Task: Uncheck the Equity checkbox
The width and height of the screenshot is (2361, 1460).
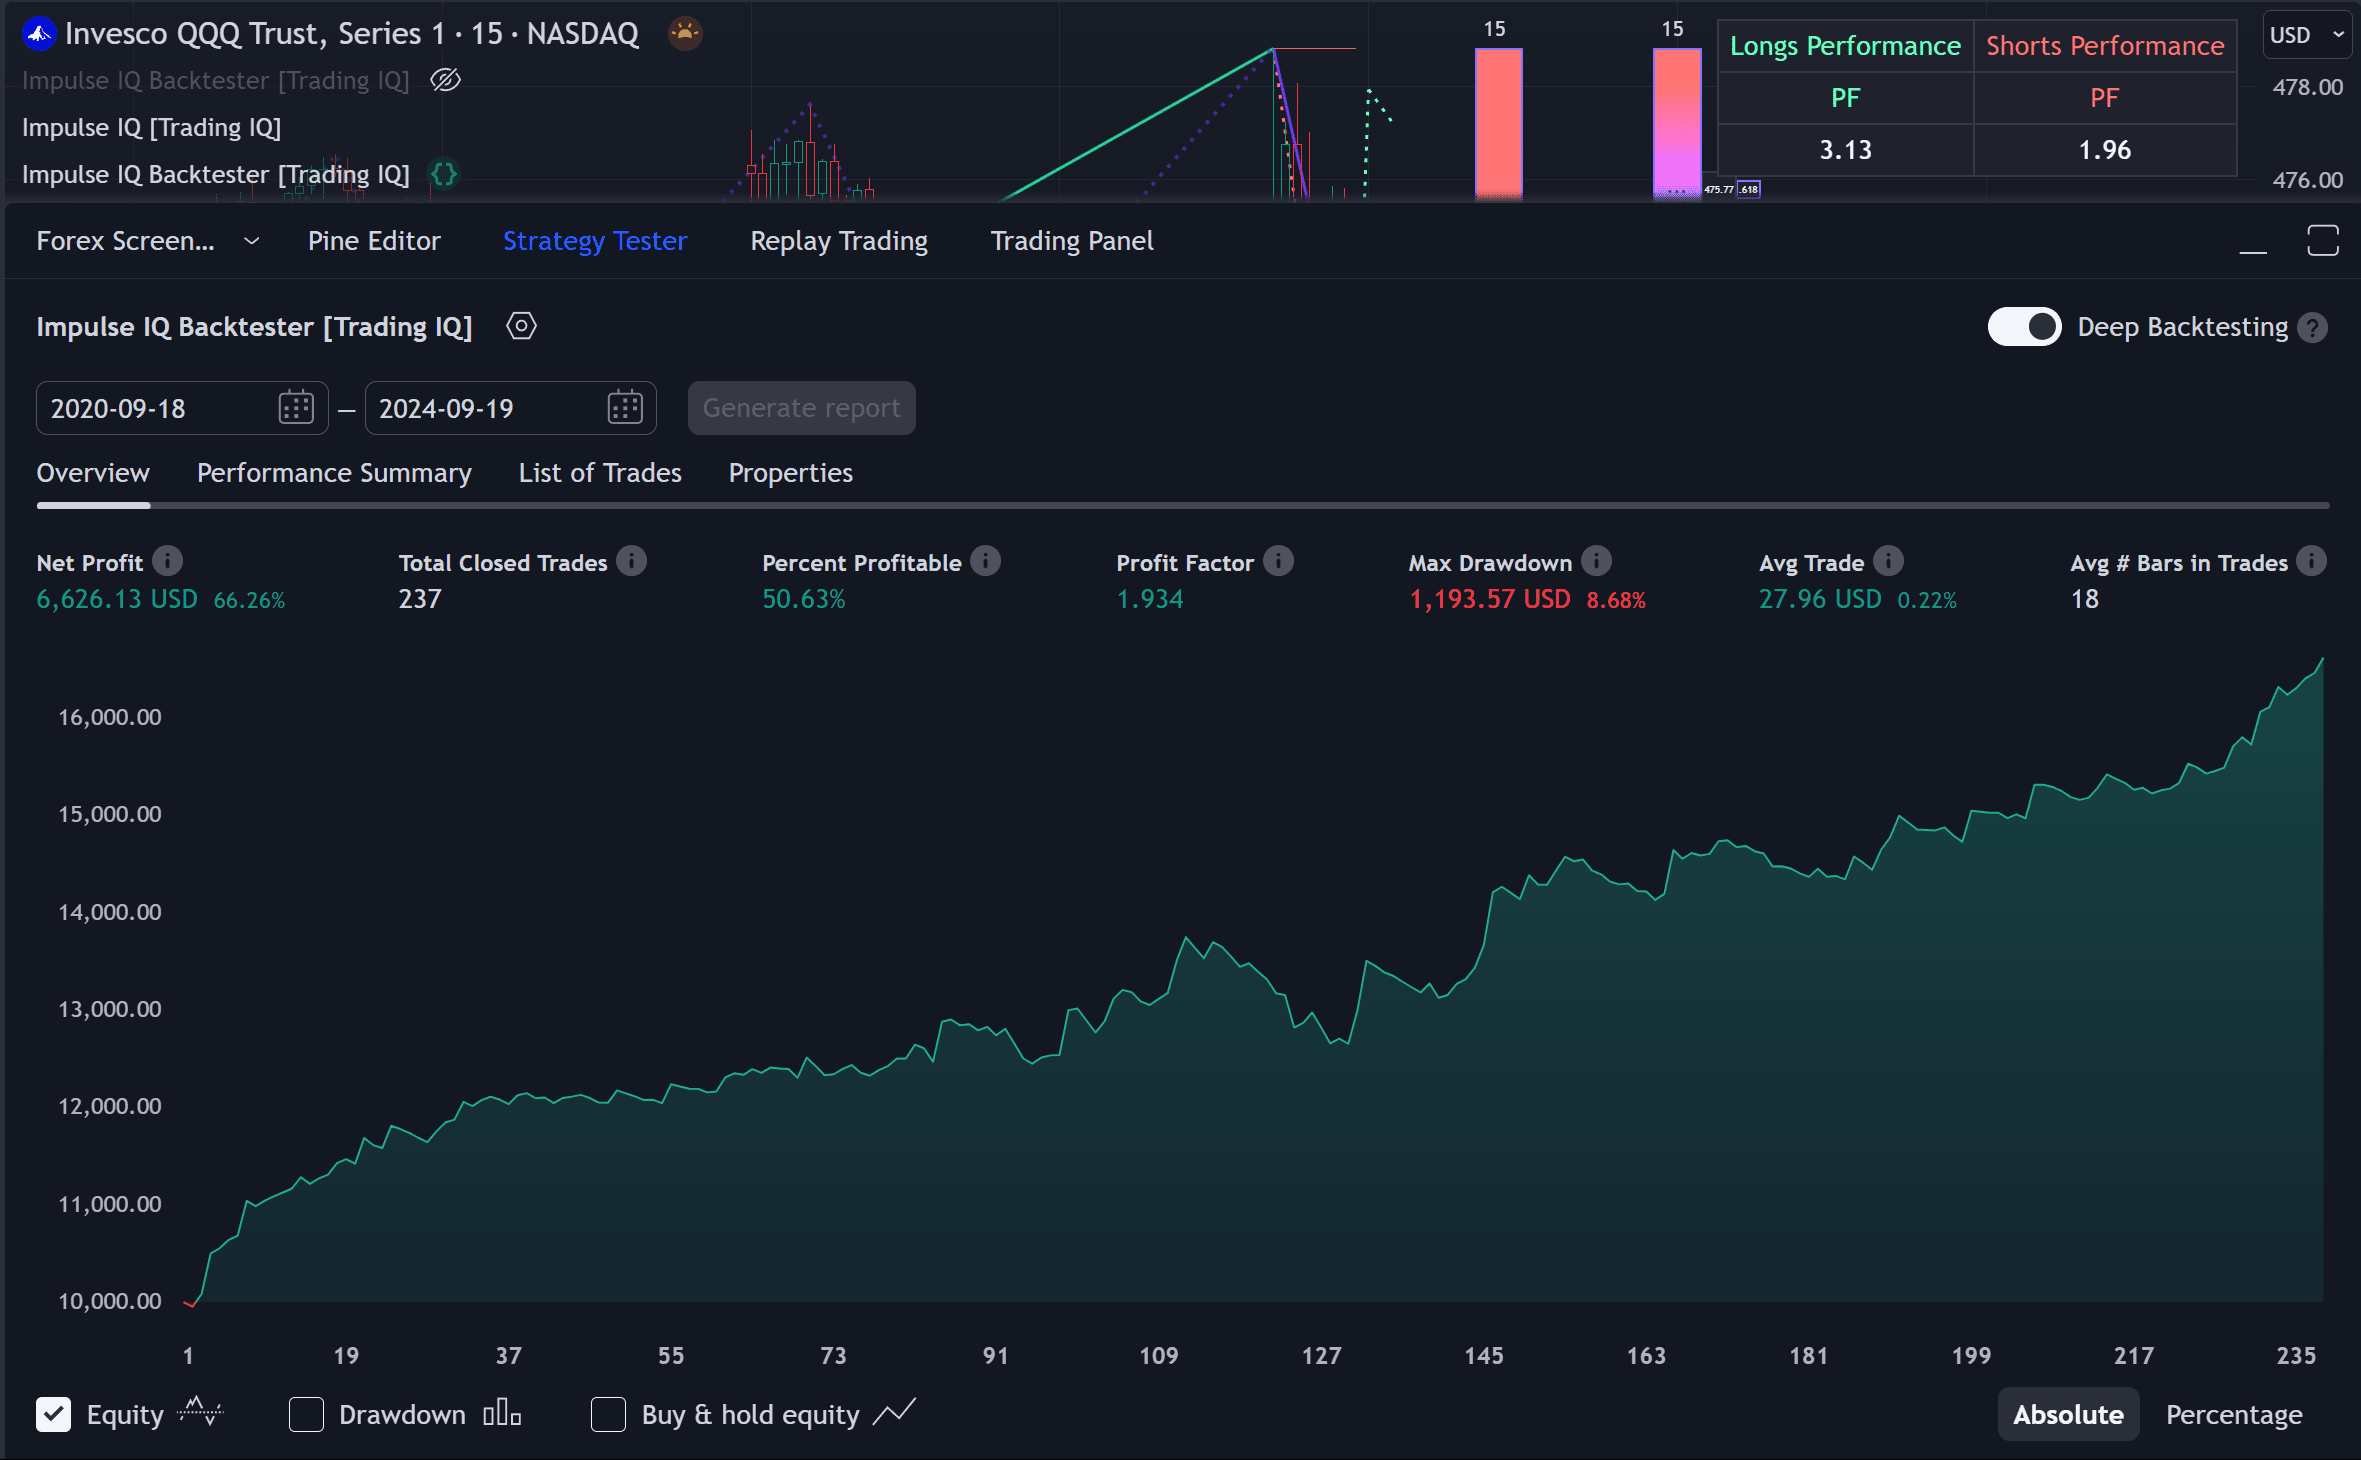Action: click(x=54, y=1414)
